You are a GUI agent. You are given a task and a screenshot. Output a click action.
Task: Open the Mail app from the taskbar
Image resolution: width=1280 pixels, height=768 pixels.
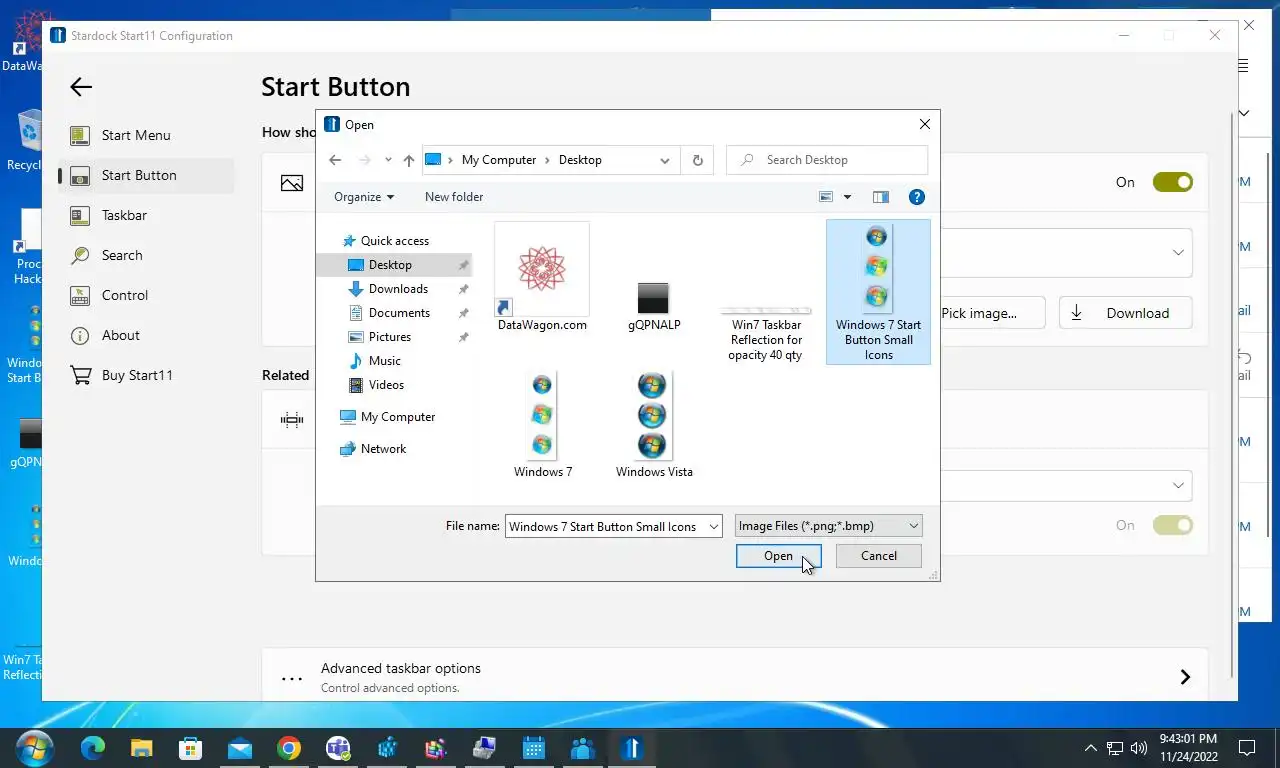(x=240, y=748)
